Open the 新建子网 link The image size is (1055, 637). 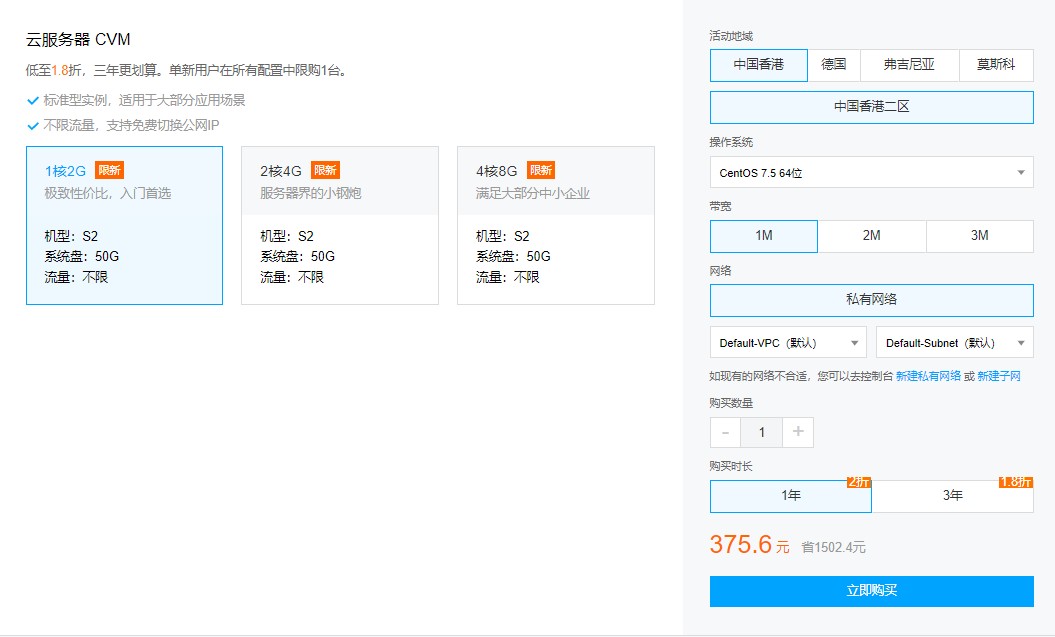999,376
